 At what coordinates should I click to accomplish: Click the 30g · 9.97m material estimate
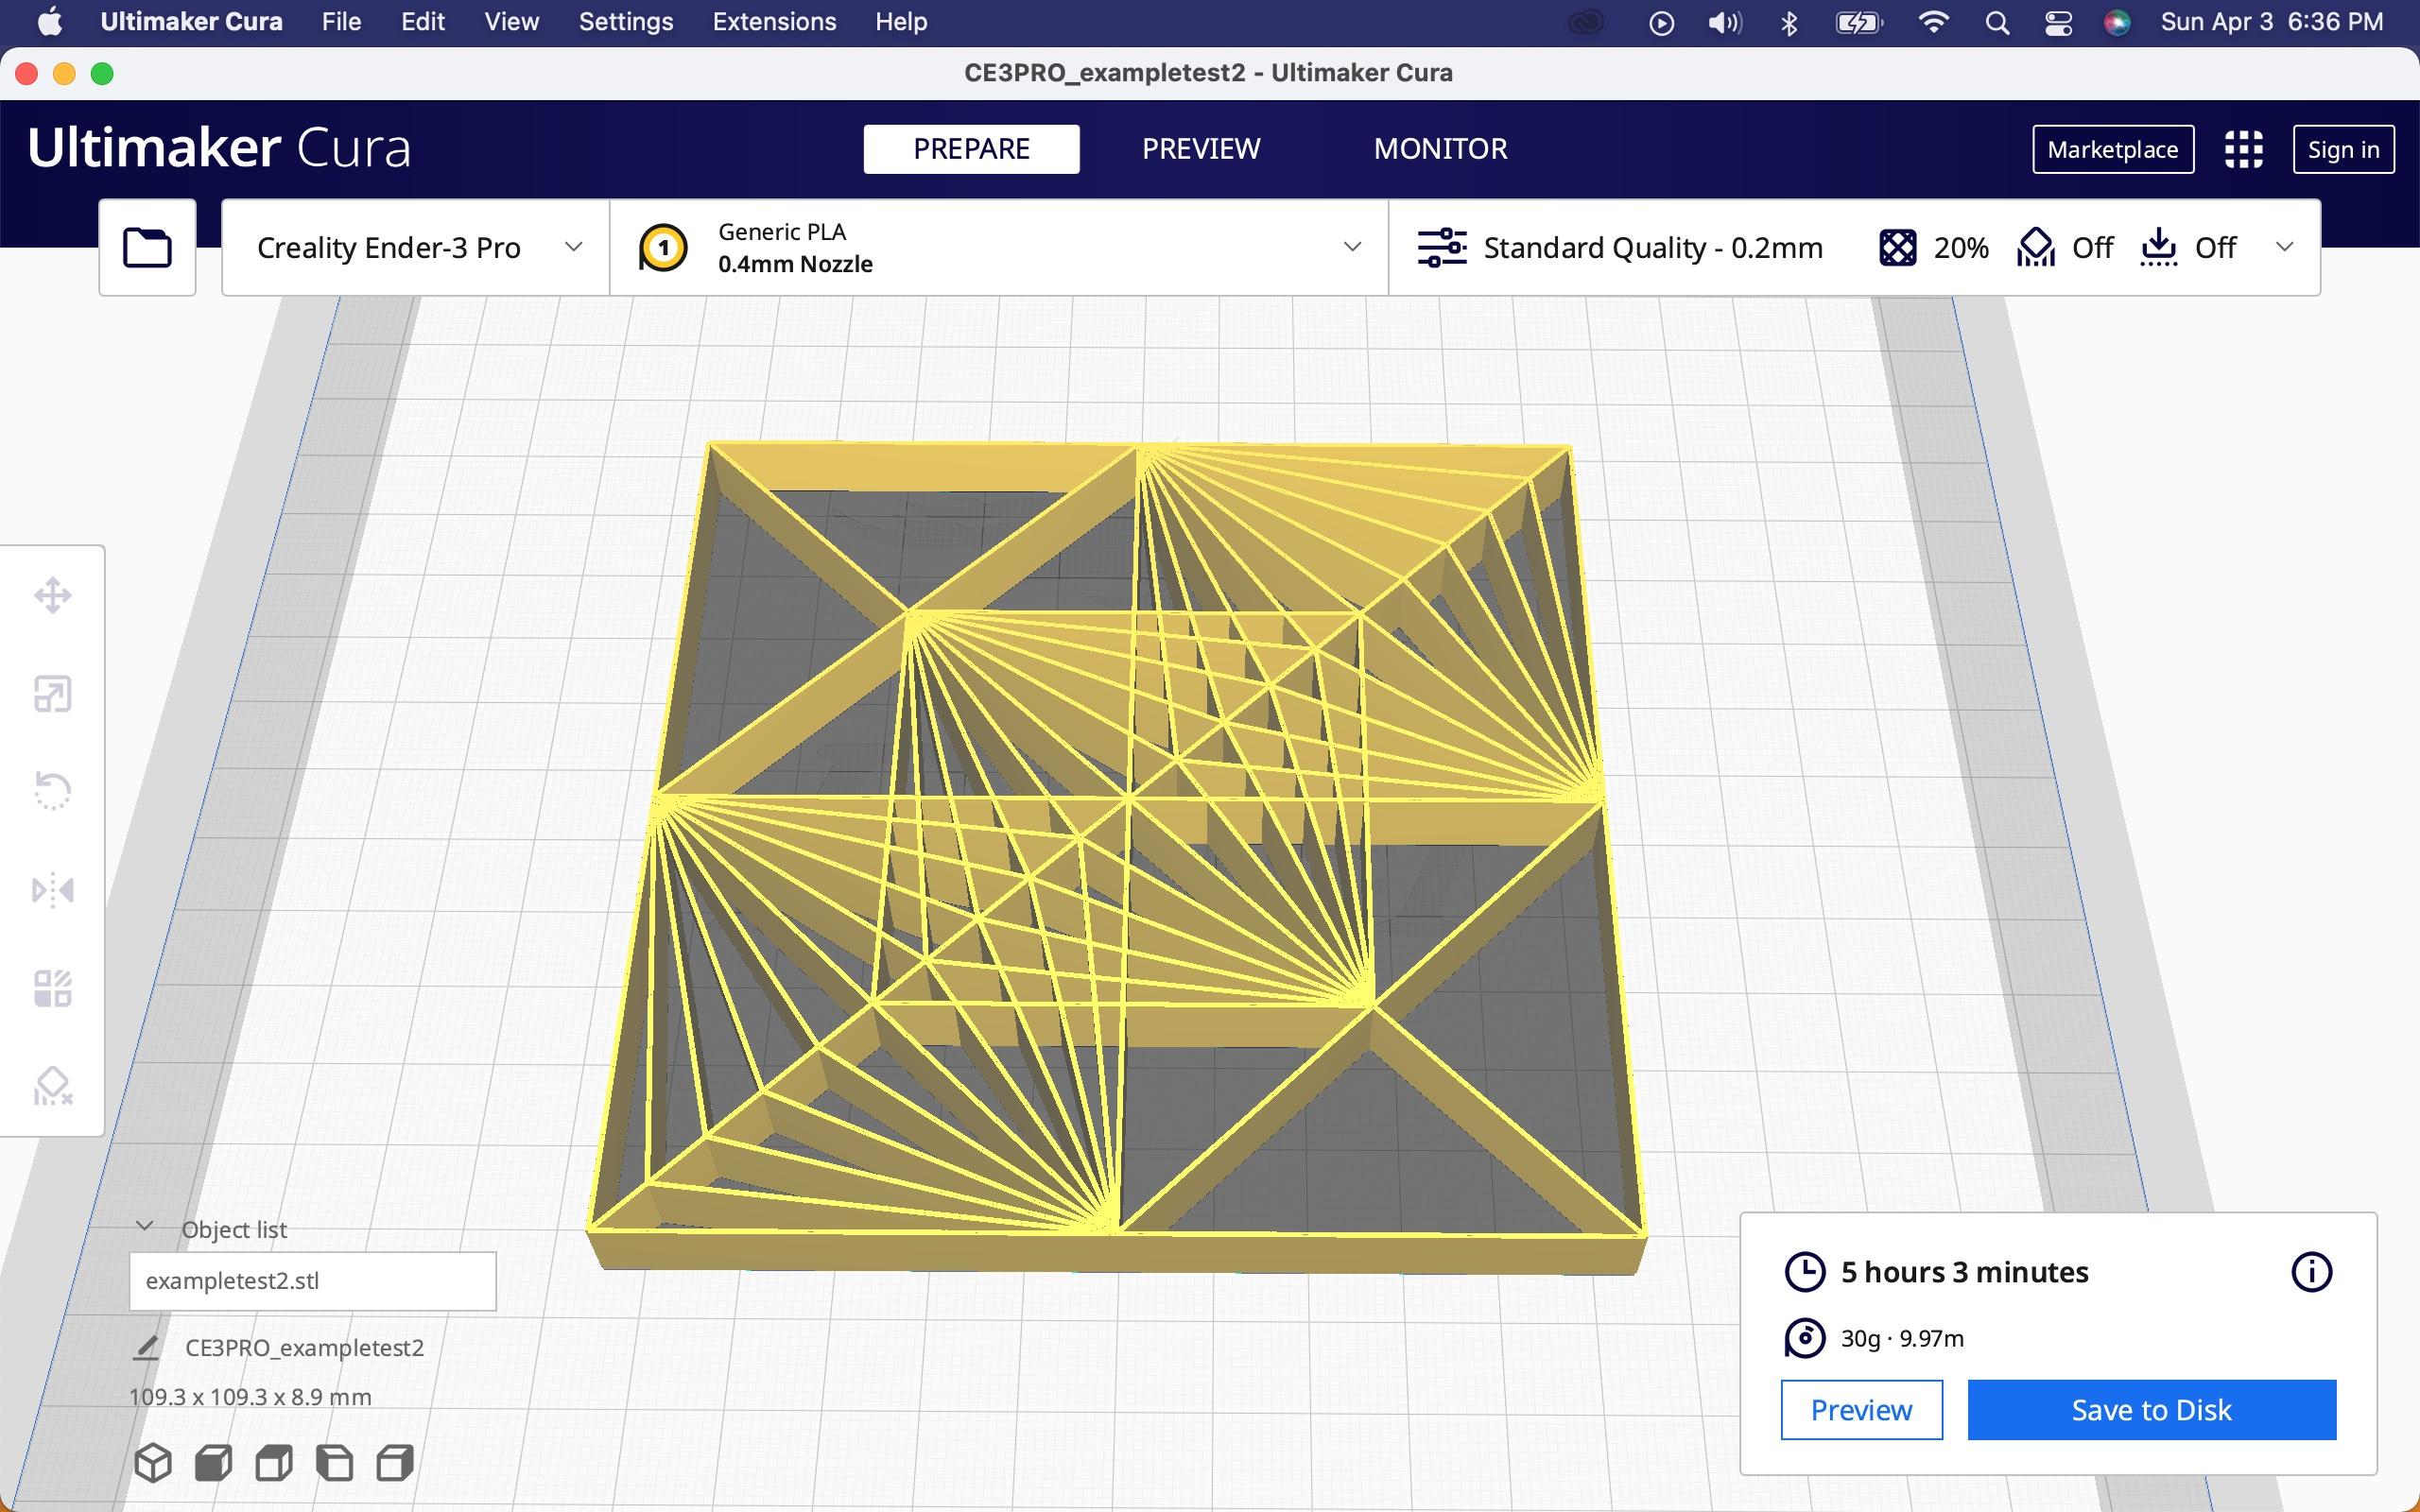(1902, 1339)
